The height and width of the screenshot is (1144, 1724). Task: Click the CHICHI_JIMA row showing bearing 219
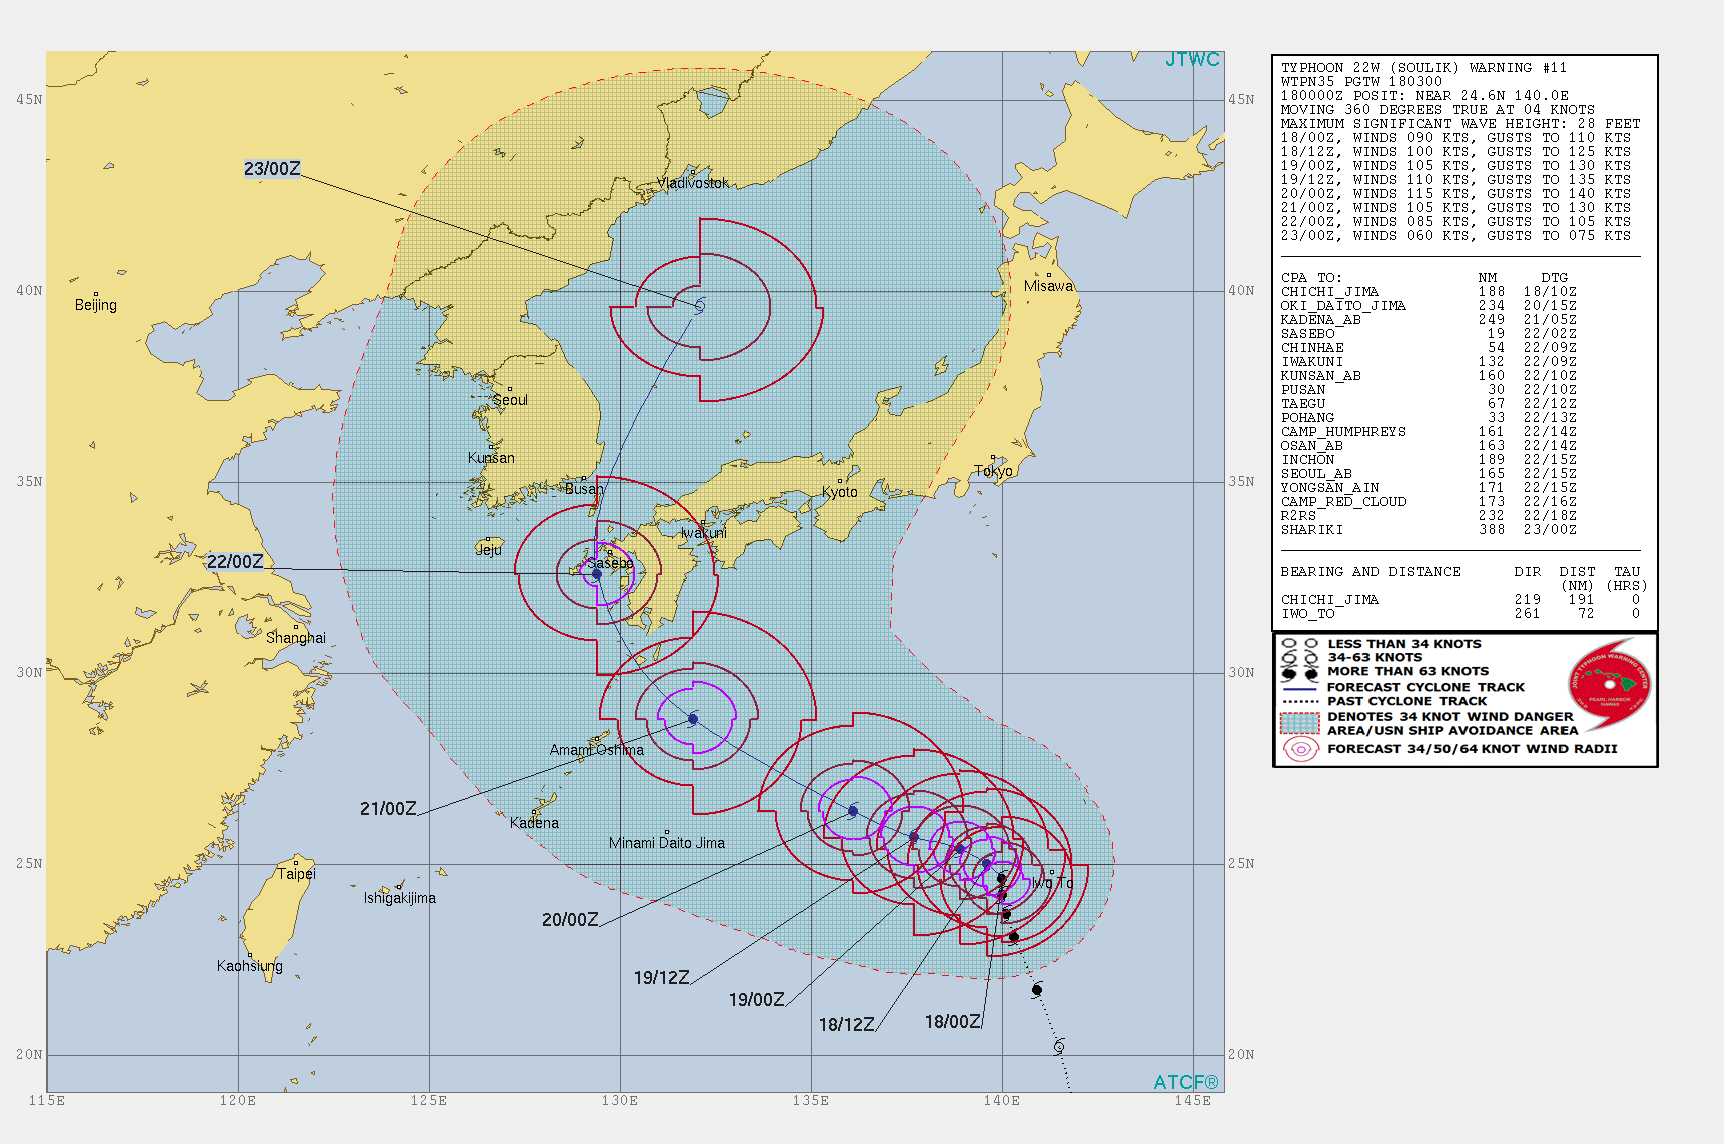coord(1461,600)
